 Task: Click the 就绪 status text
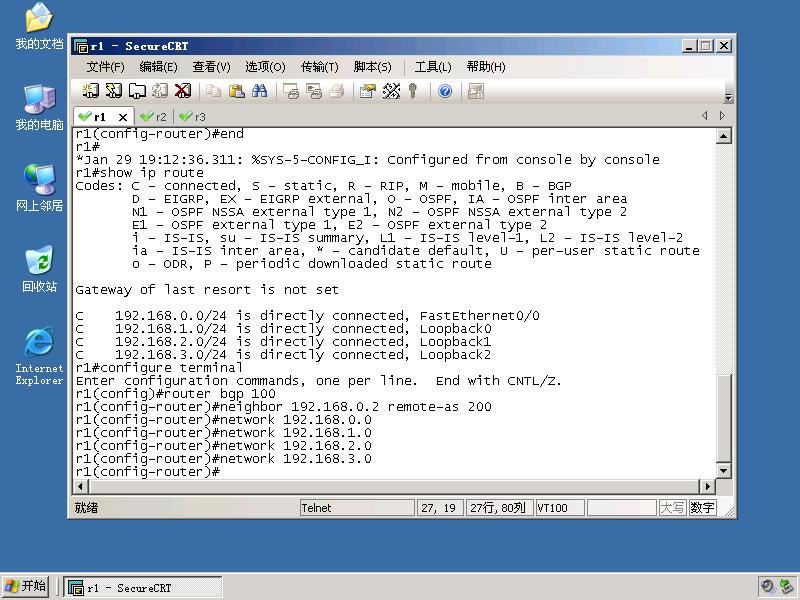86,508
